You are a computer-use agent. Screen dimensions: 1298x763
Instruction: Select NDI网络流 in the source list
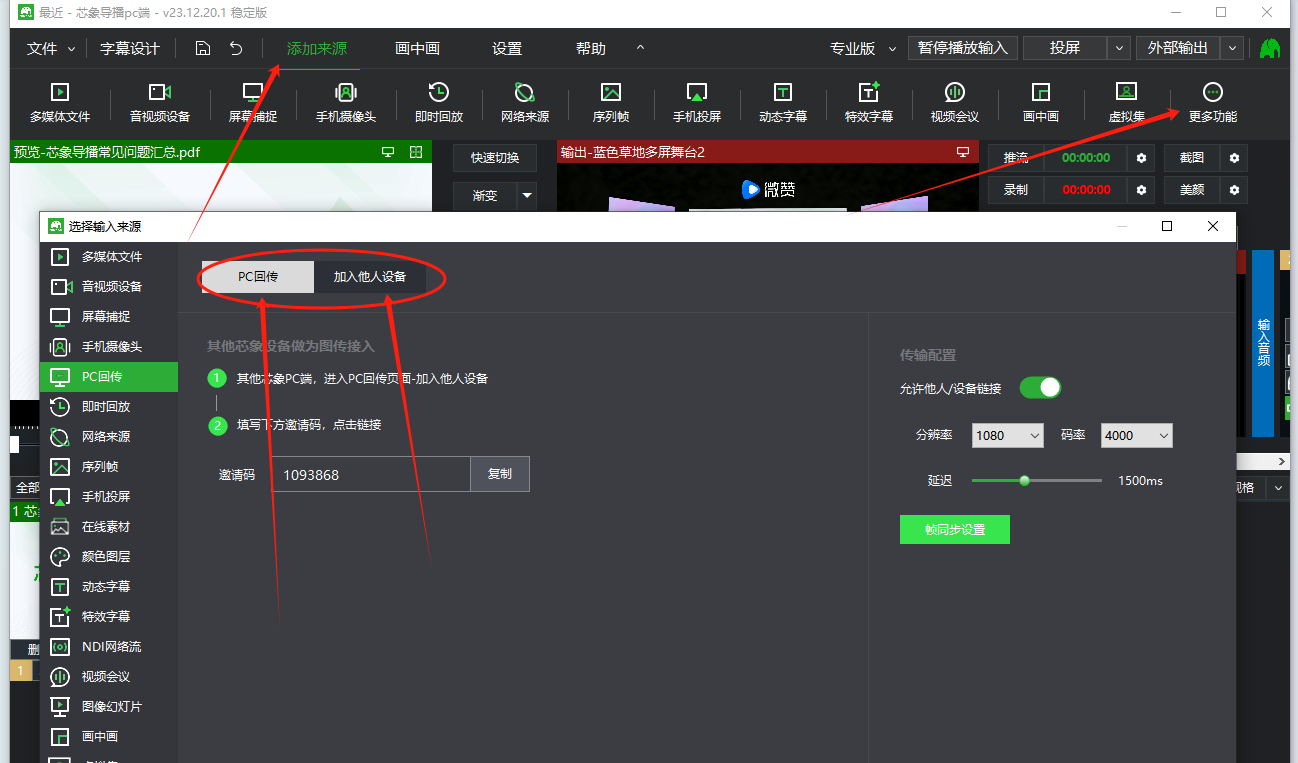tap(110, 647)
